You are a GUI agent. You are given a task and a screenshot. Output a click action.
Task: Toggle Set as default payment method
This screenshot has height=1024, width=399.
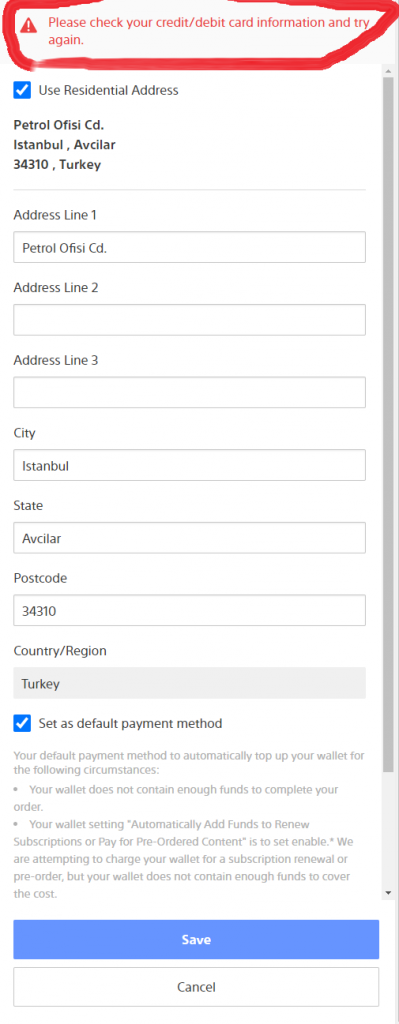click(22, 723)
